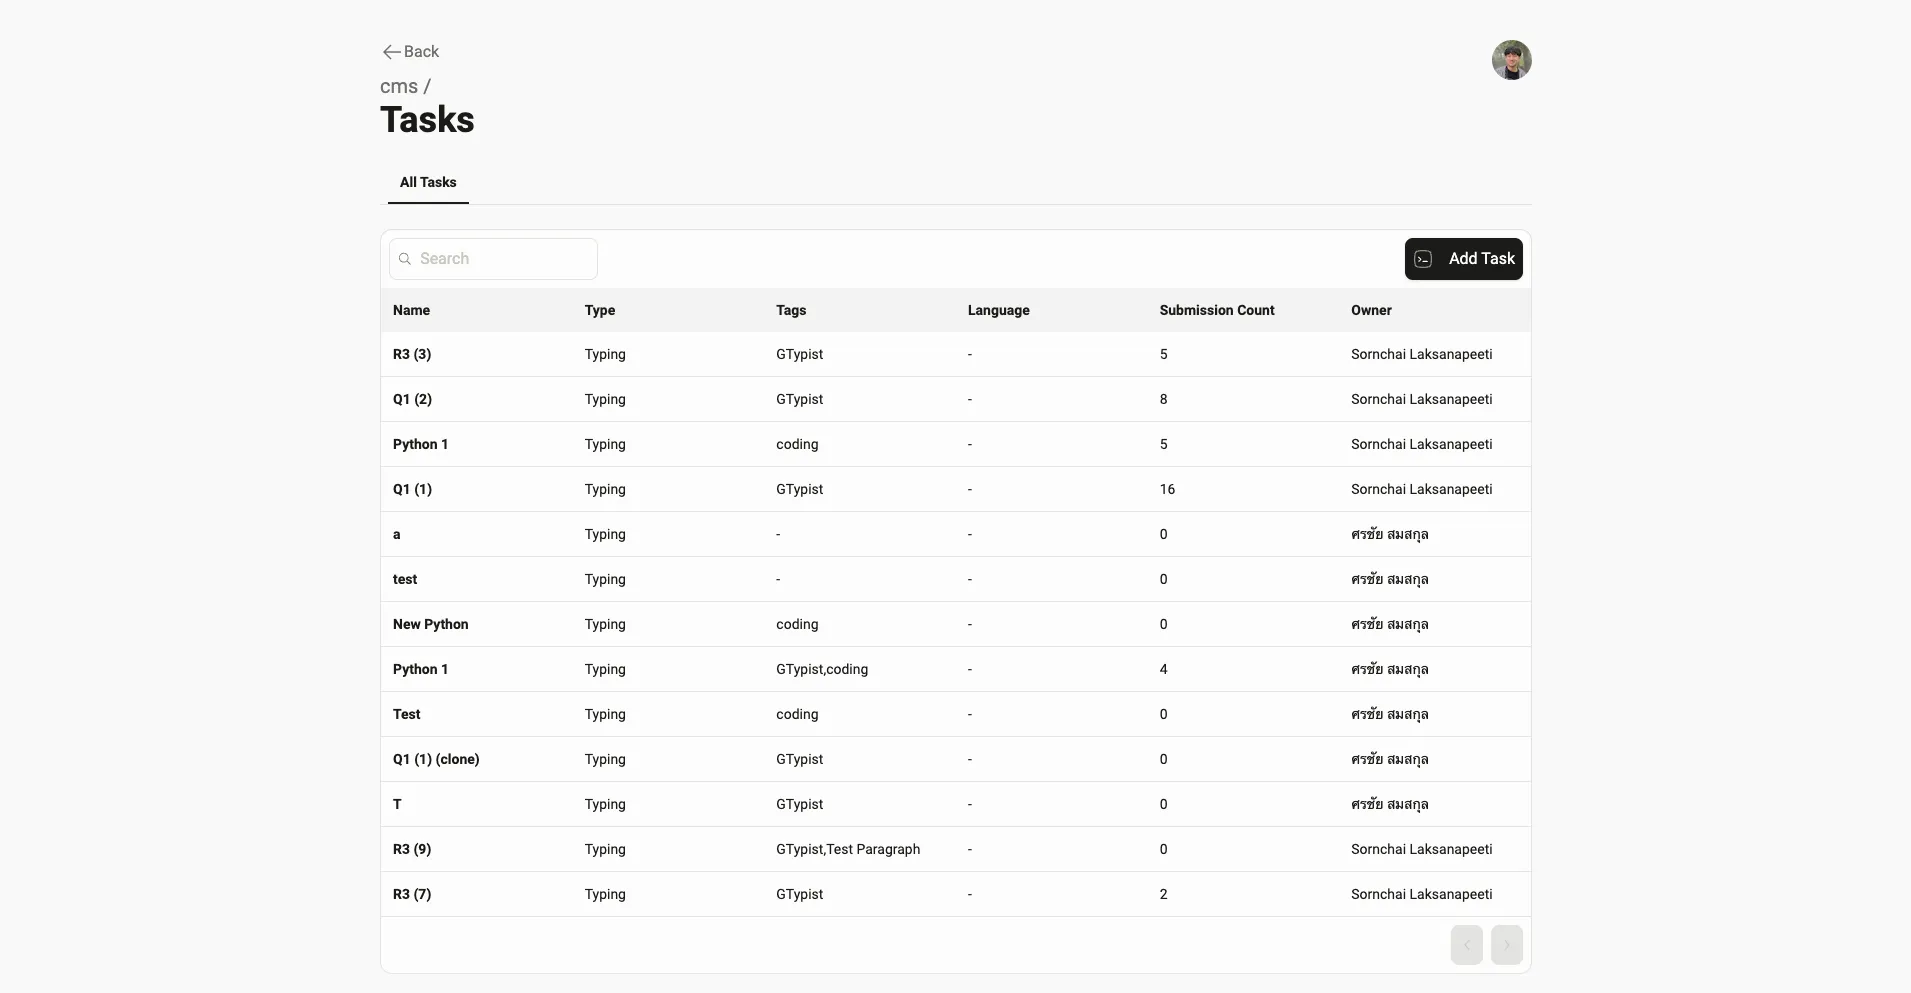Image resolution: width=1911 pixels, height=993 pixels.
Task: Click submission count 8 in Q1 (2) row
Action: (x=1163, y=399)
